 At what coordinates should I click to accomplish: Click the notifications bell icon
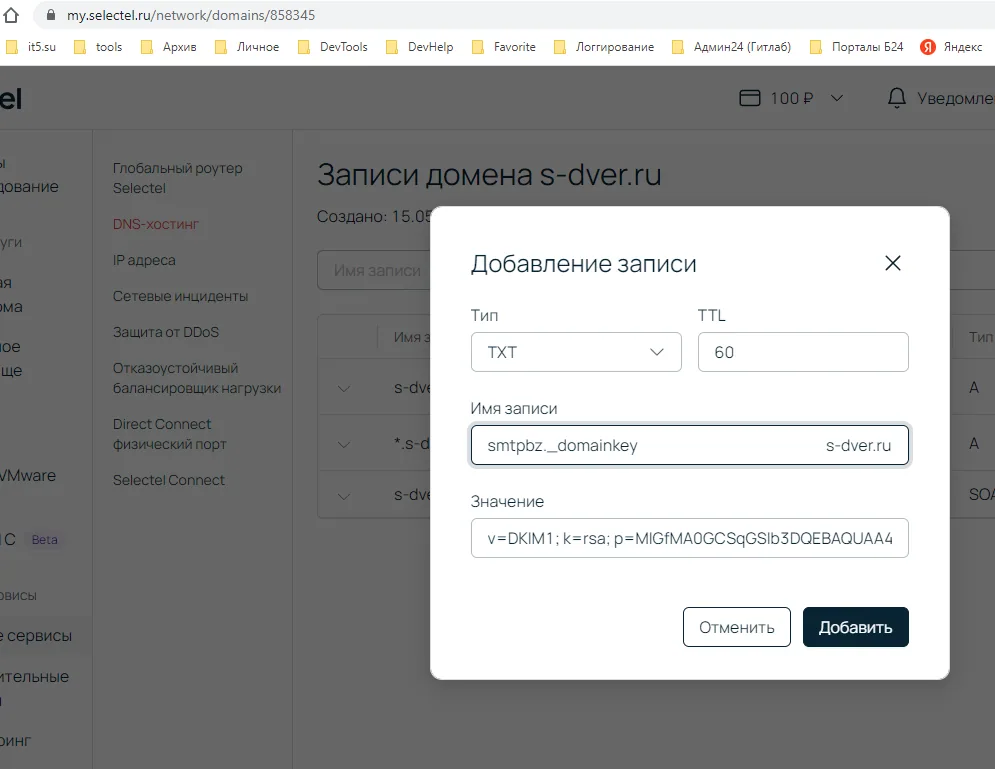click(896, 98)
